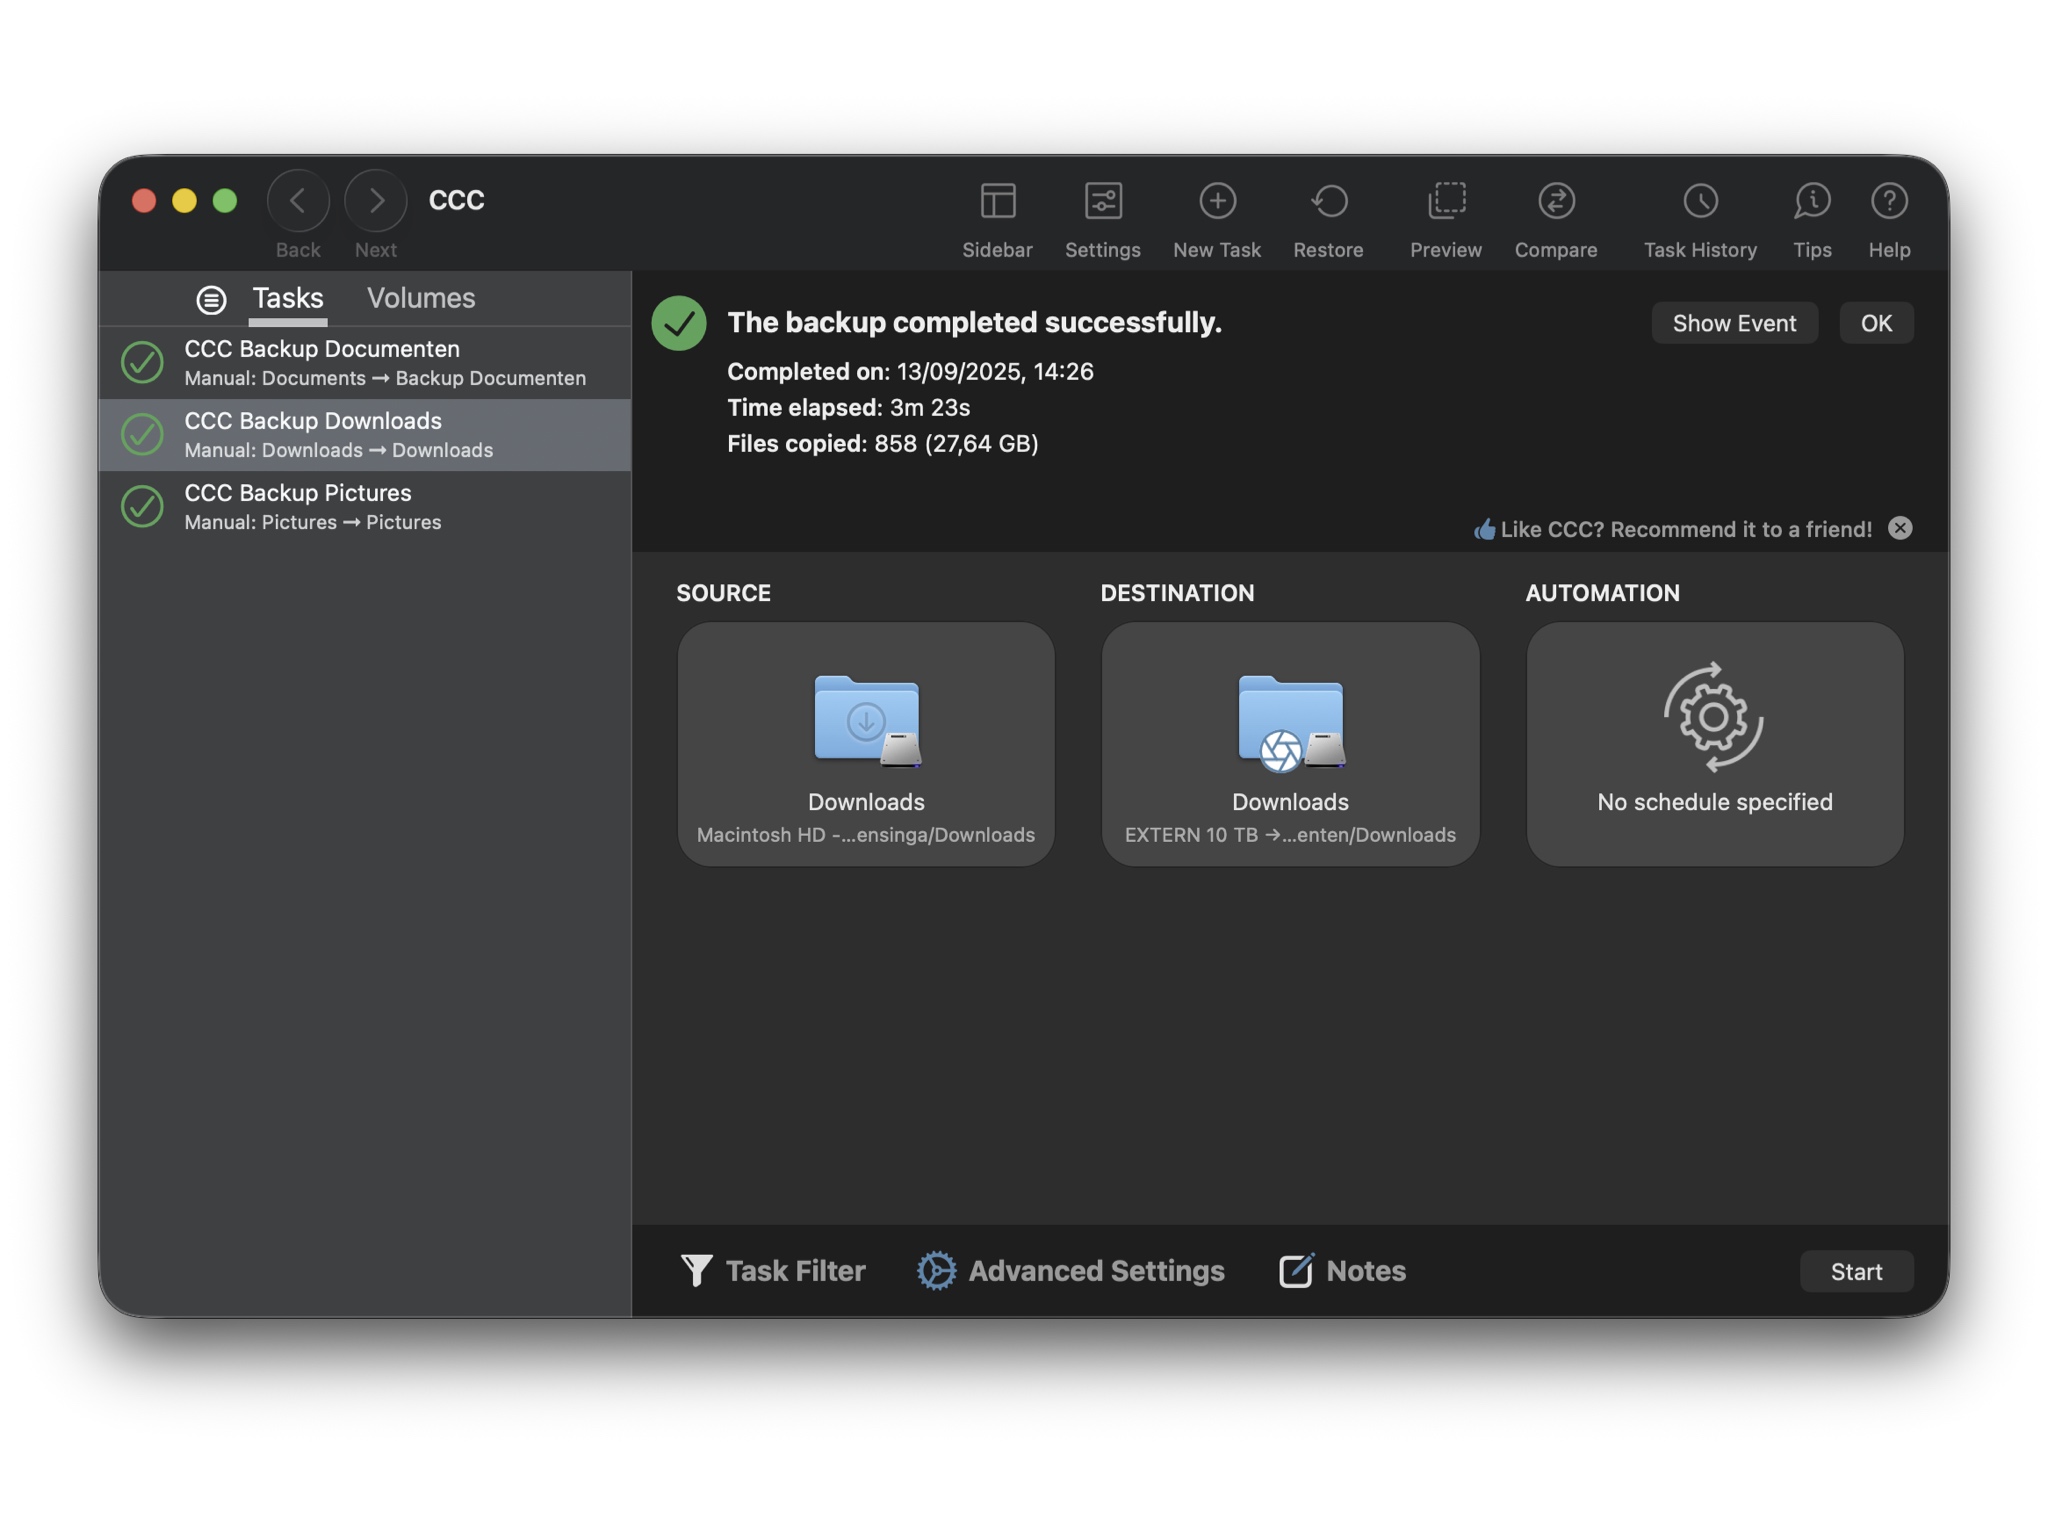Open the Source Downloads selector
The width and height of the screenshot is (2048, 1536).
click(x=866, y=744)
